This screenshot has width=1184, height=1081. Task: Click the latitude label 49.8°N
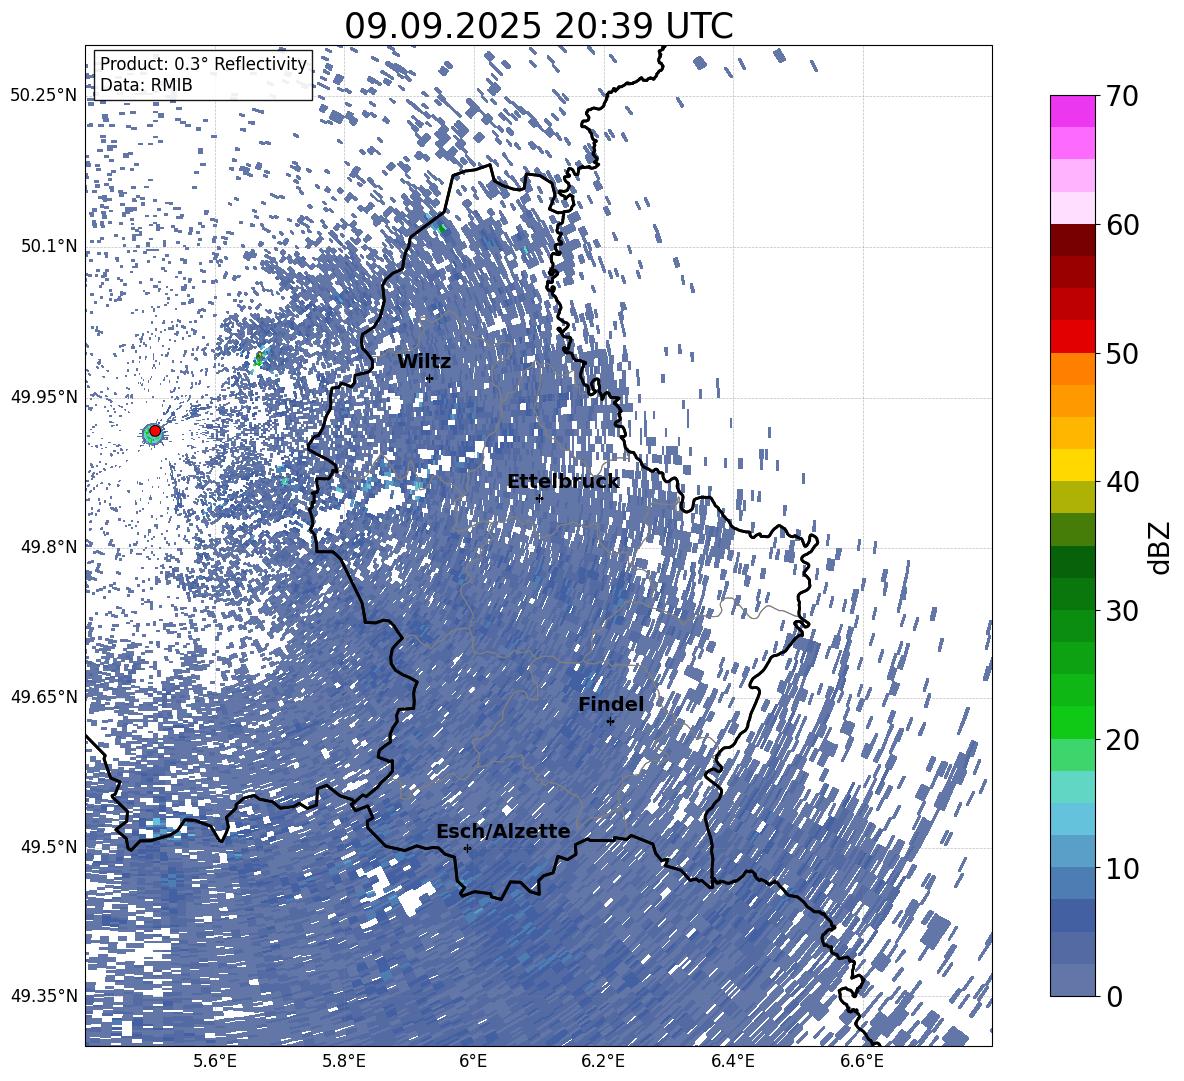[x=48, y=547]
